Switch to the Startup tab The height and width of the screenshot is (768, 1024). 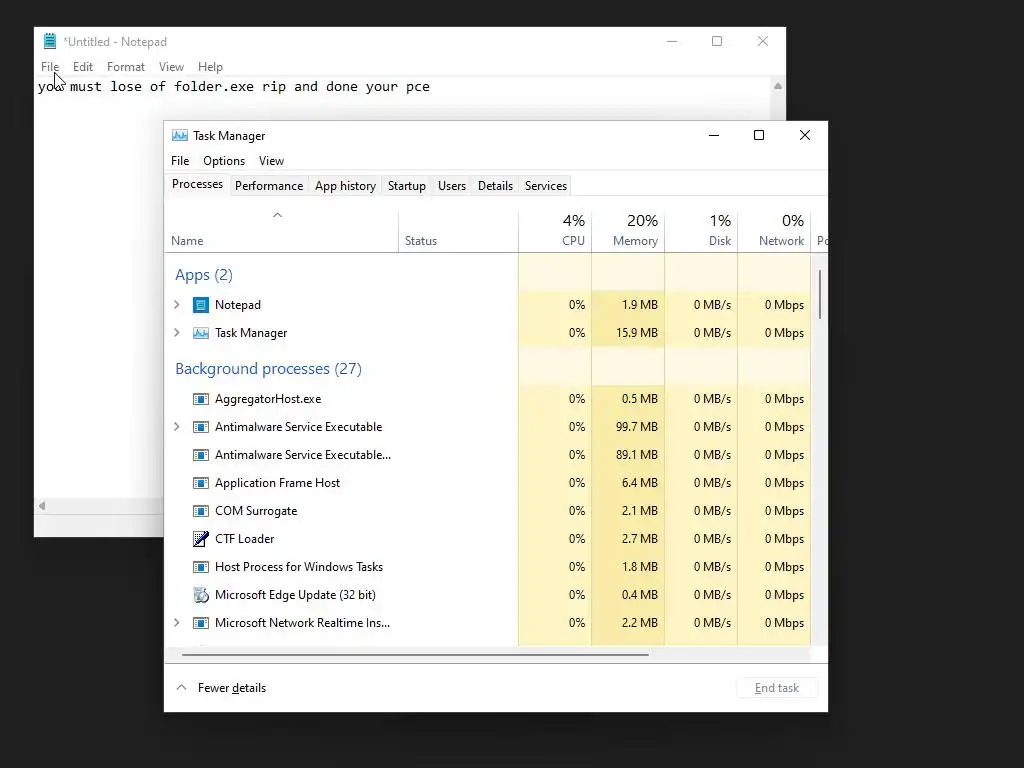[x=407, y=186]
